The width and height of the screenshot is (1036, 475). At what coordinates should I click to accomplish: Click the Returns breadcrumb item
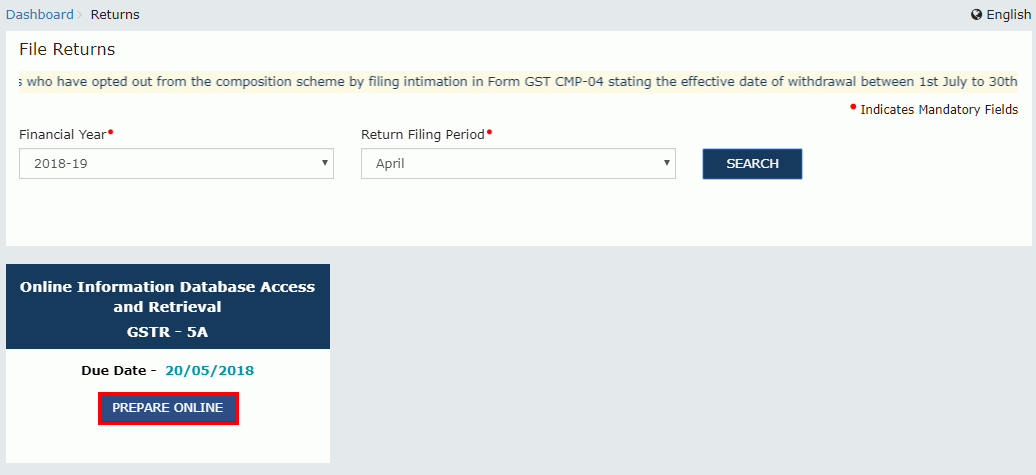115,15
